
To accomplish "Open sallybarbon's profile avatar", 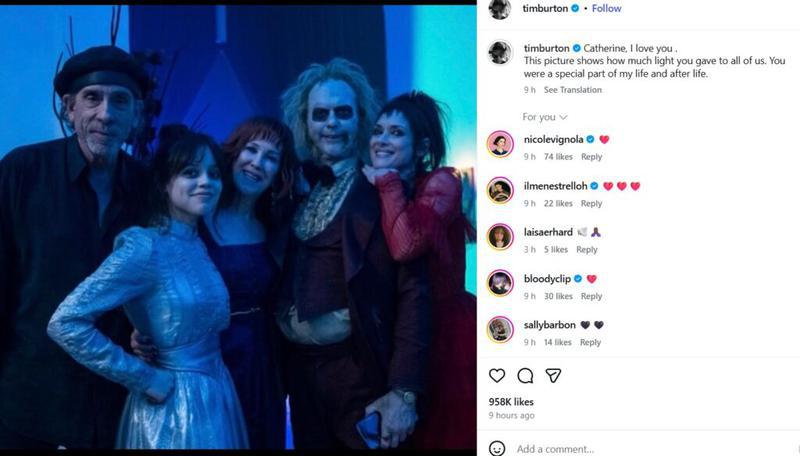I will pyautogui.click(x=500, y=330).
